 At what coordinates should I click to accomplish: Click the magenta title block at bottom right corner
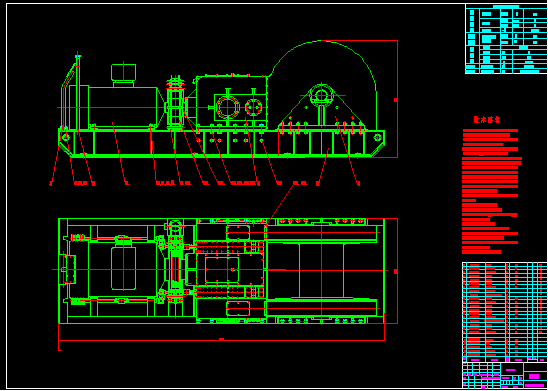click(x=505, y=375)
